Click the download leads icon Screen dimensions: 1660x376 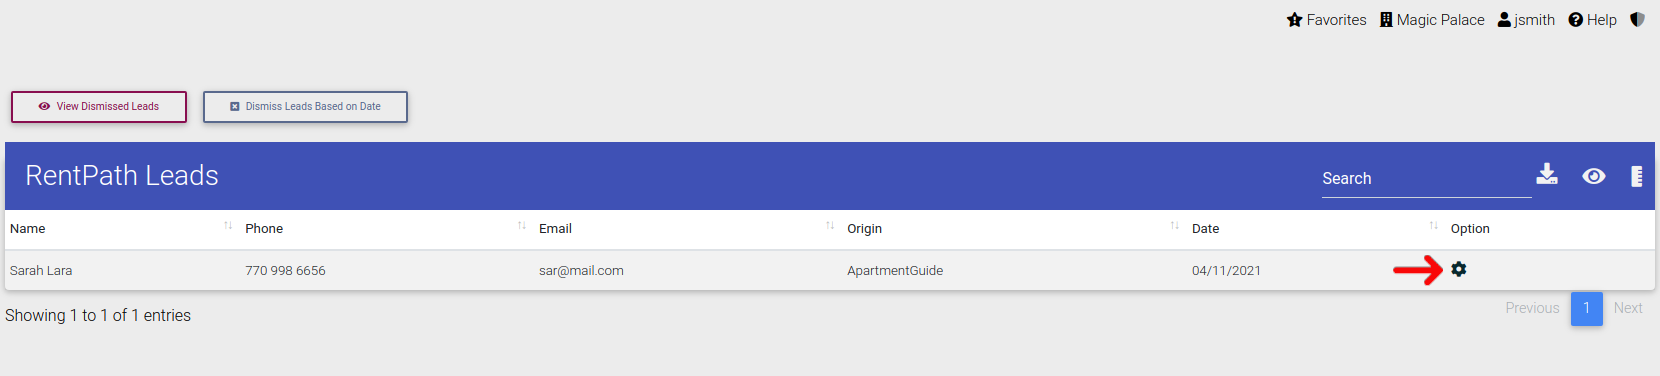point(1547,174)
